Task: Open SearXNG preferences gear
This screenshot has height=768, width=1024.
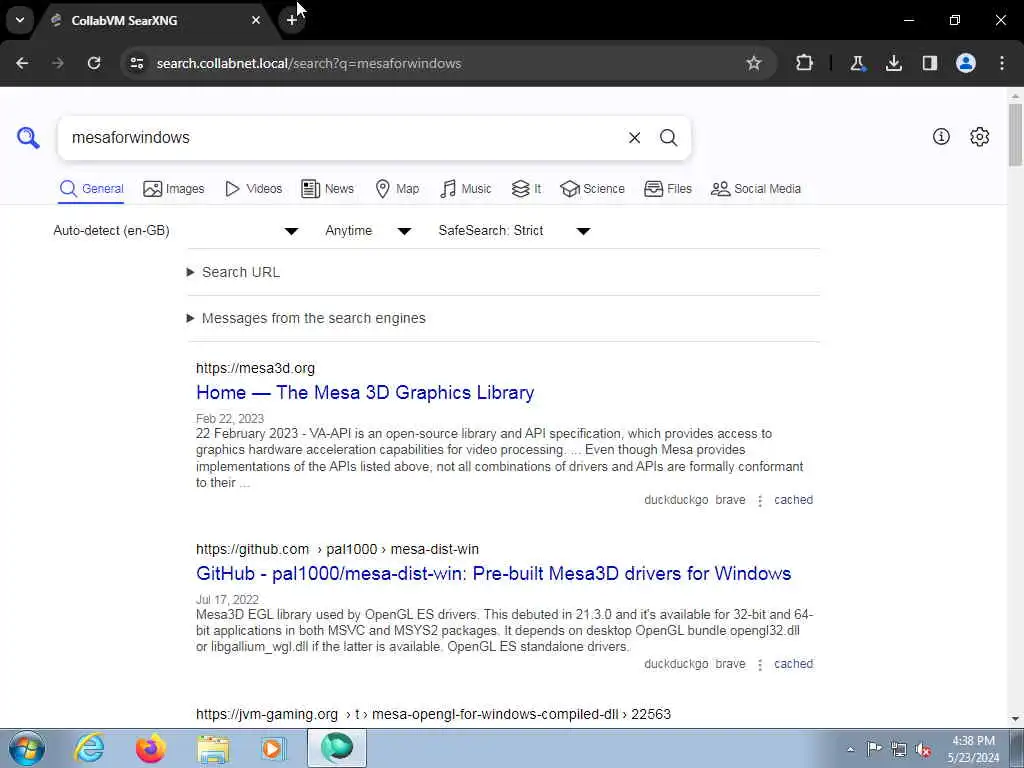Action: point(980,136)
